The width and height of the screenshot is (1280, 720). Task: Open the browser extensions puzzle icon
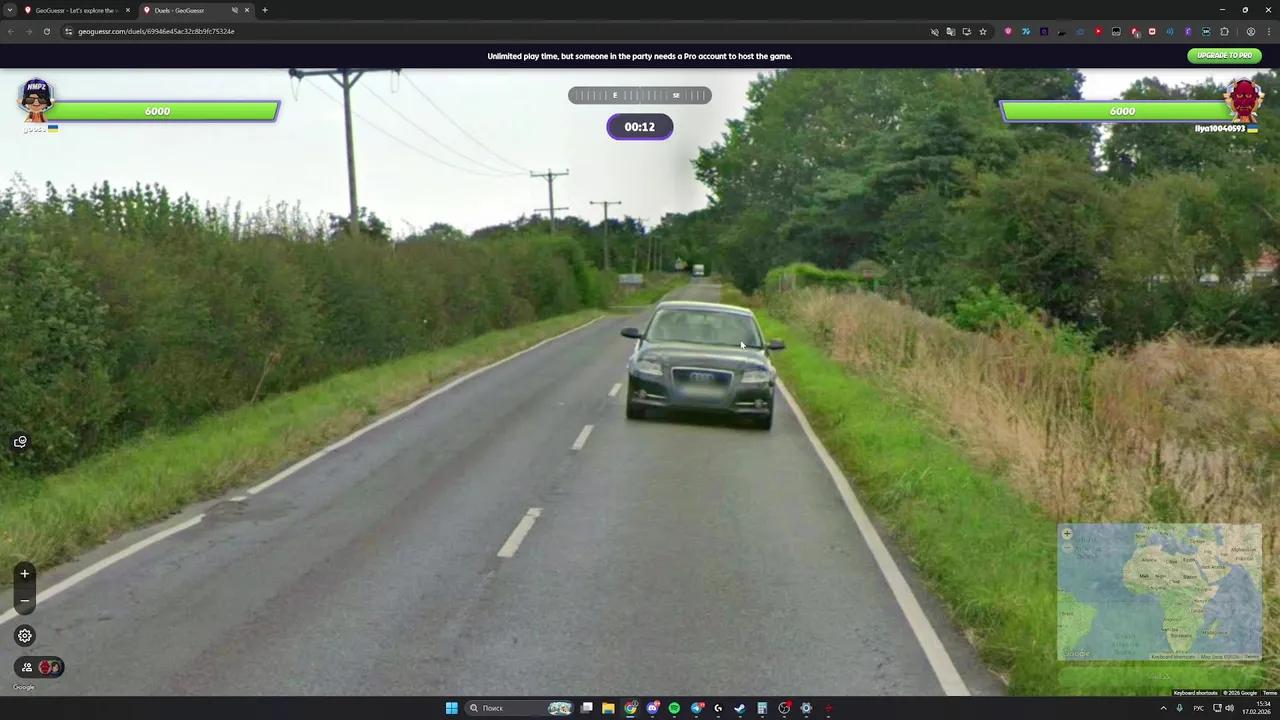tap(1224, 31)
